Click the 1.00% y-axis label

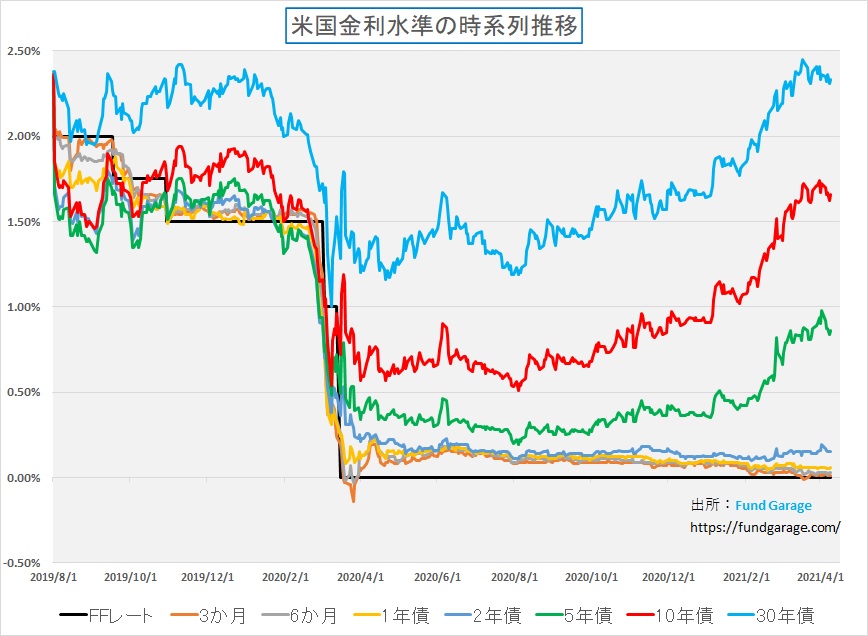click(x=23, y=307)
